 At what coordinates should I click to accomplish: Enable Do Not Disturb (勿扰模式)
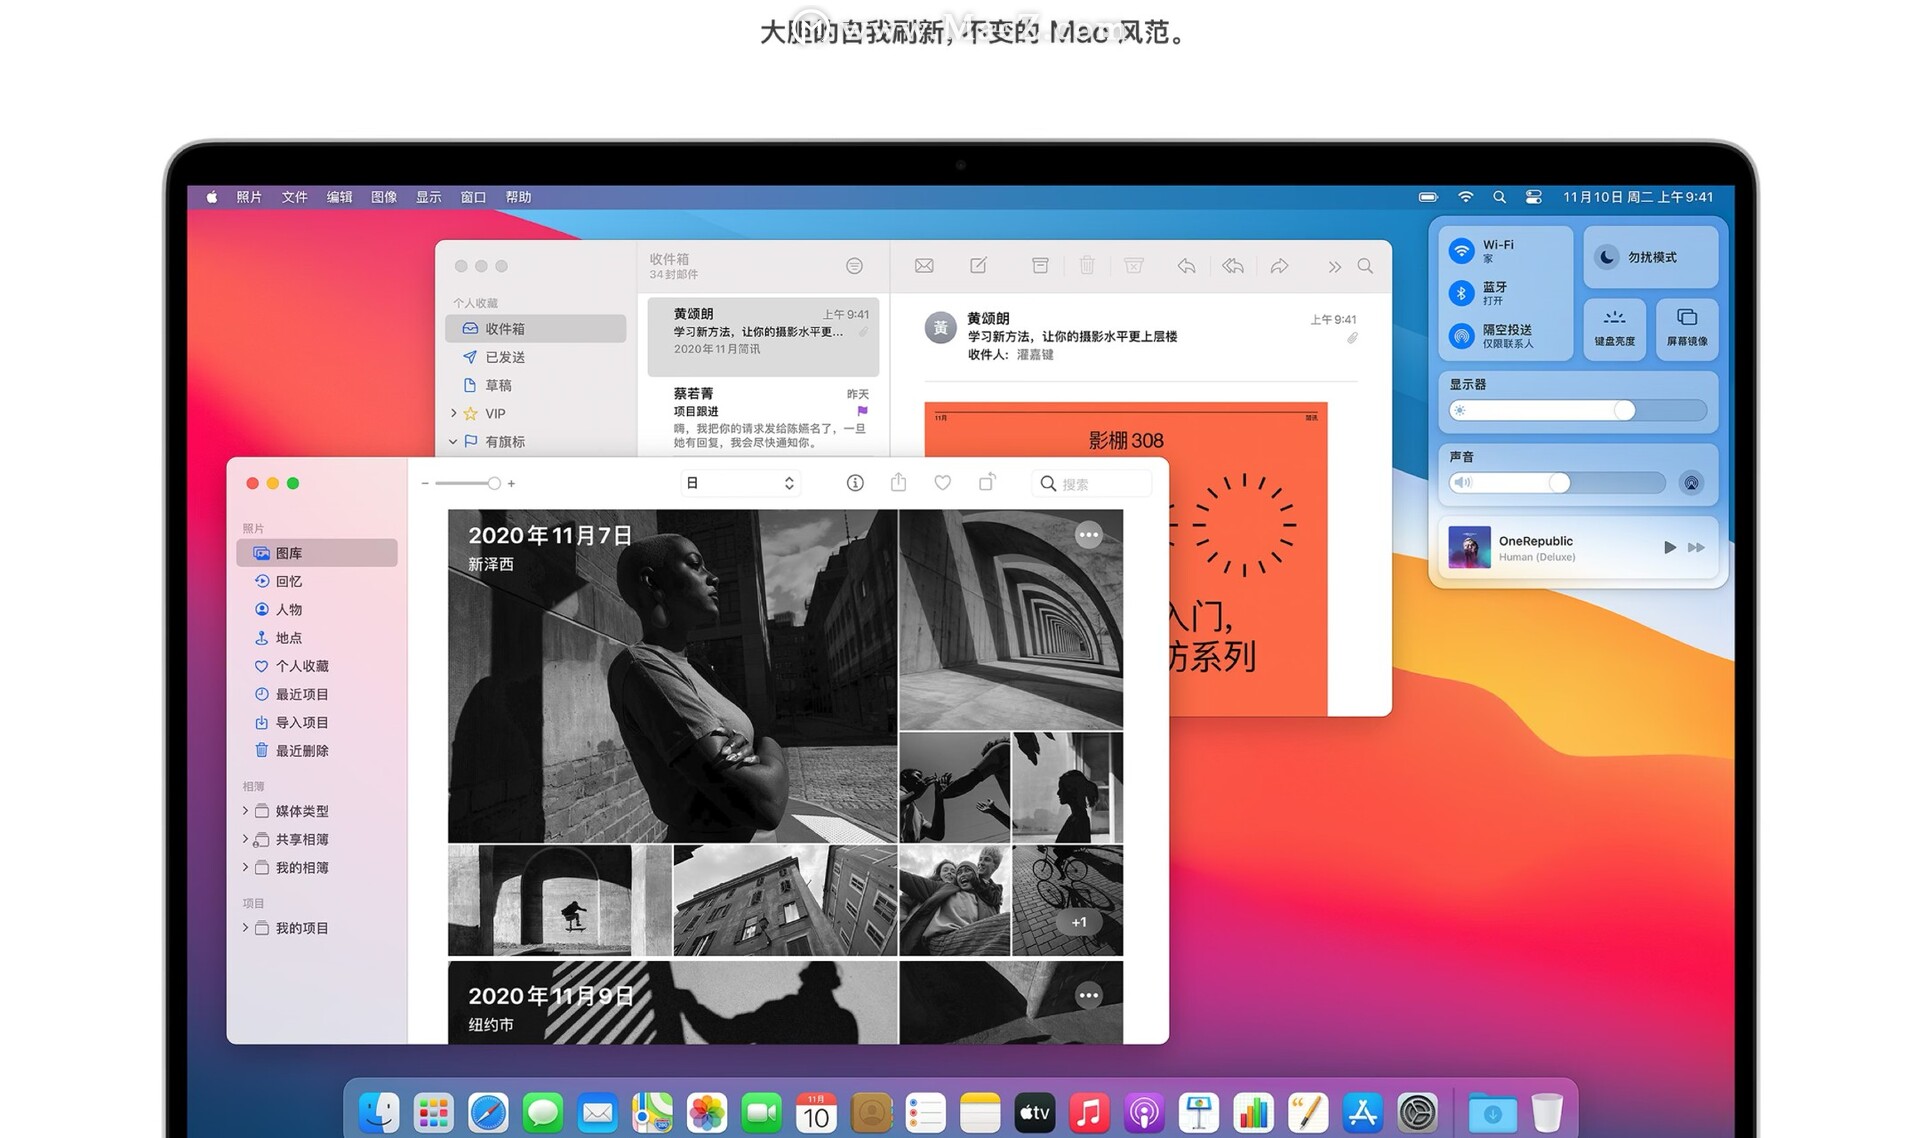(x=1607, y=257)
